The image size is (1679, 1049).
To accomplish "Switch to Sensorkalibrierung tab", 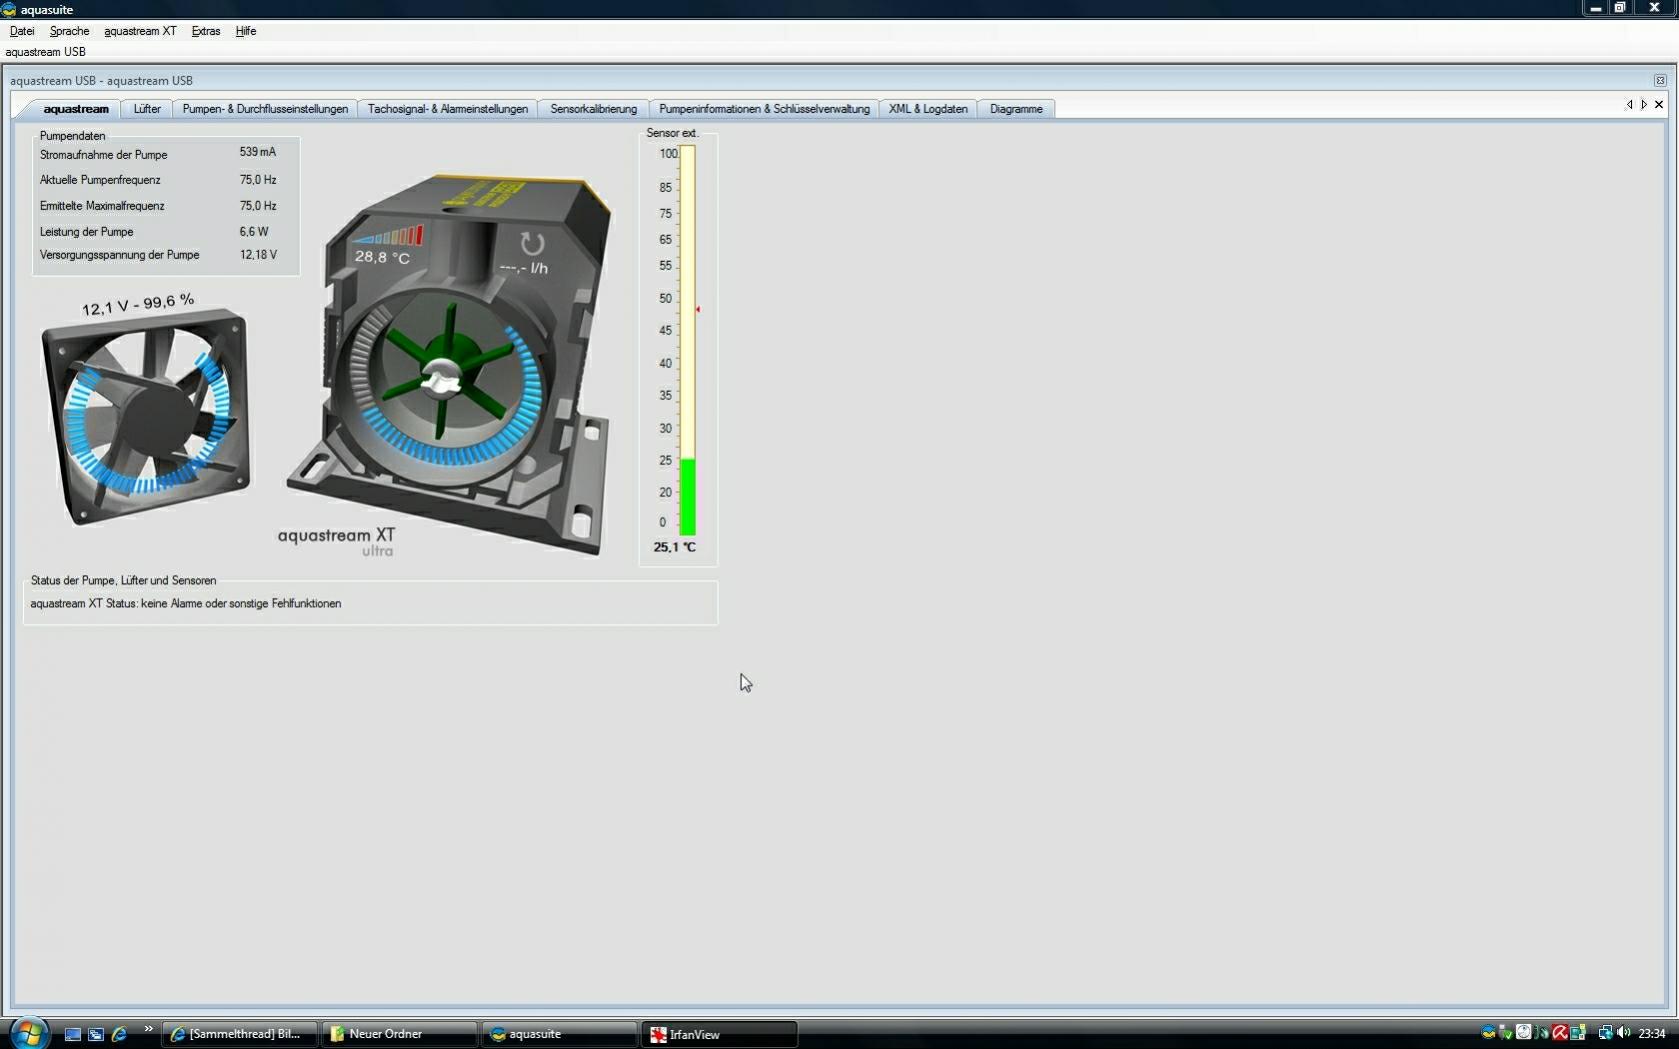I will (593, 109).
